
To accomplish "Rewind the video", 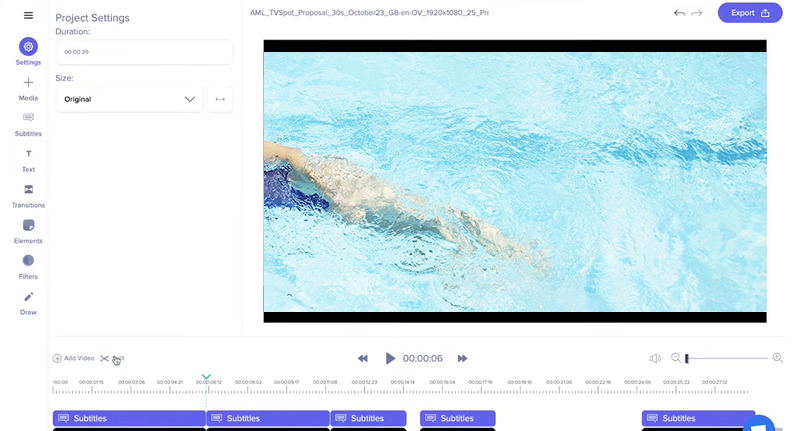I will pyautogui.click(x=363, y=359).
